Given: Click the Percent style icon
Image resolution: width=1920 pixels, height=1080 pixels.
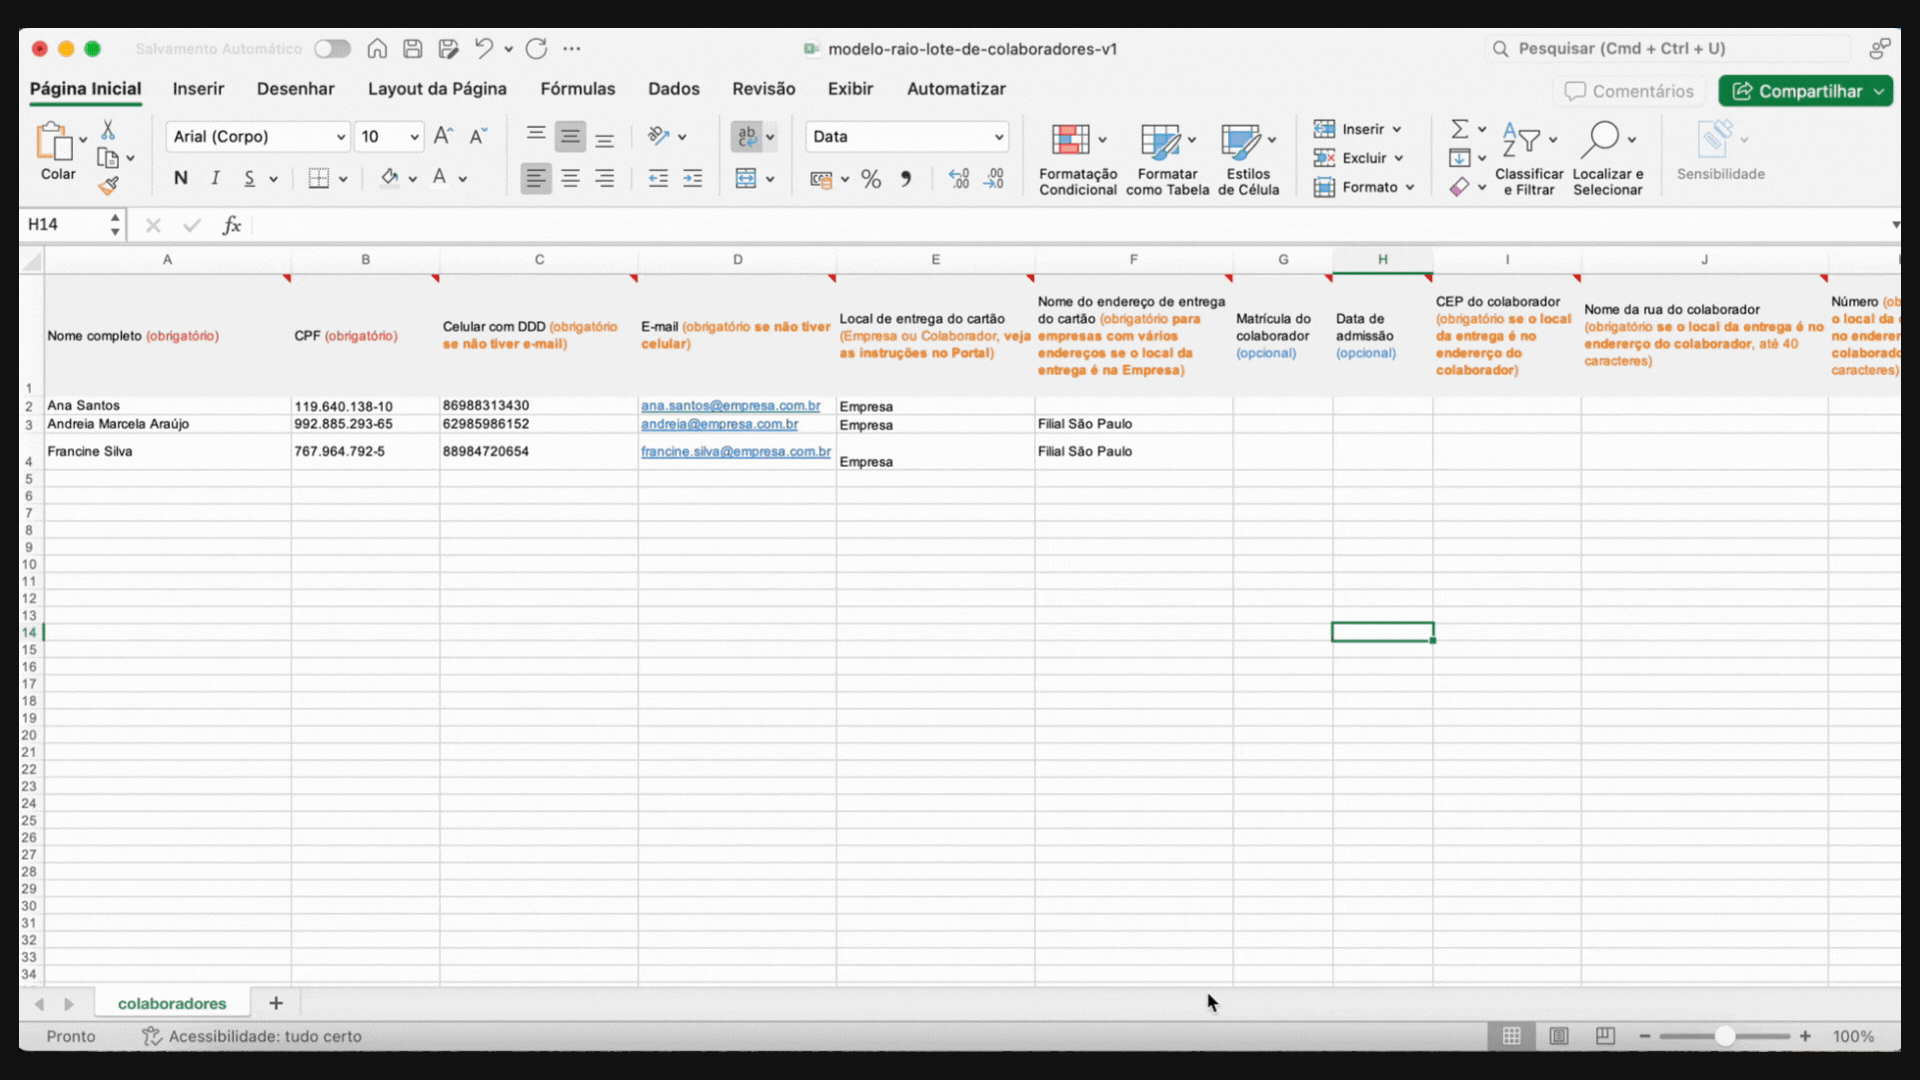Looking at the screenshot, I should [x=871, y=179].
